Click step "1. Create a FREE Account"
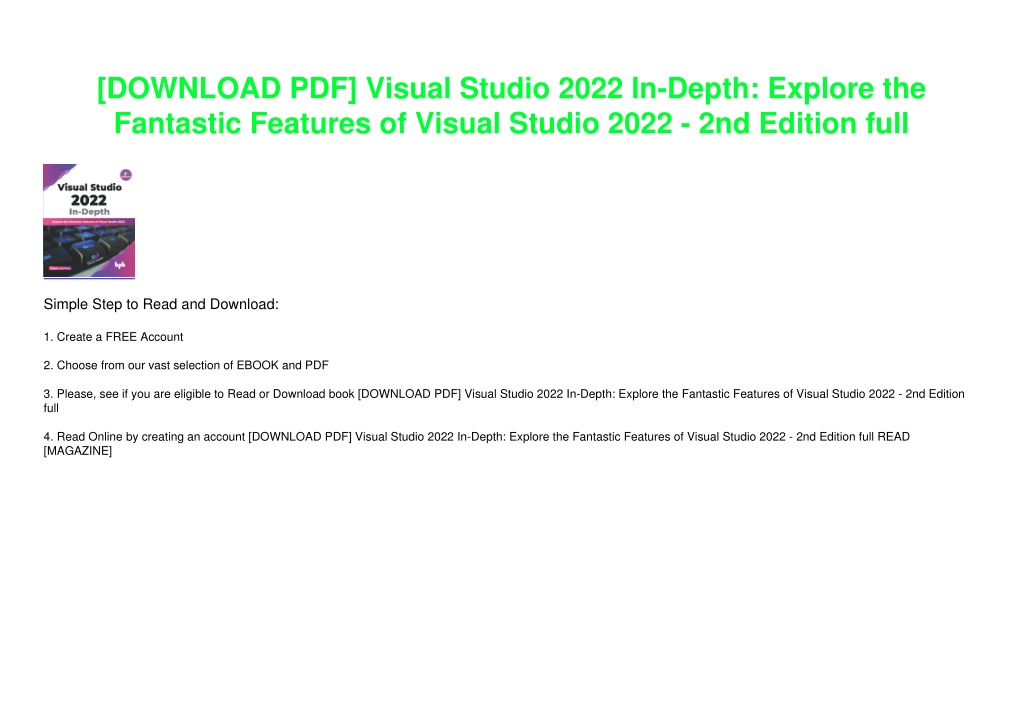The image size is (1024, 723). click(113, 337)
